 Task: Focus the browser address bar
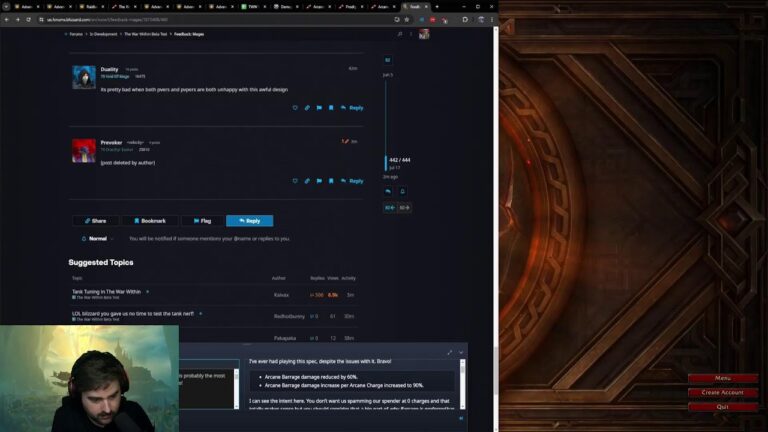pos(216,20)
